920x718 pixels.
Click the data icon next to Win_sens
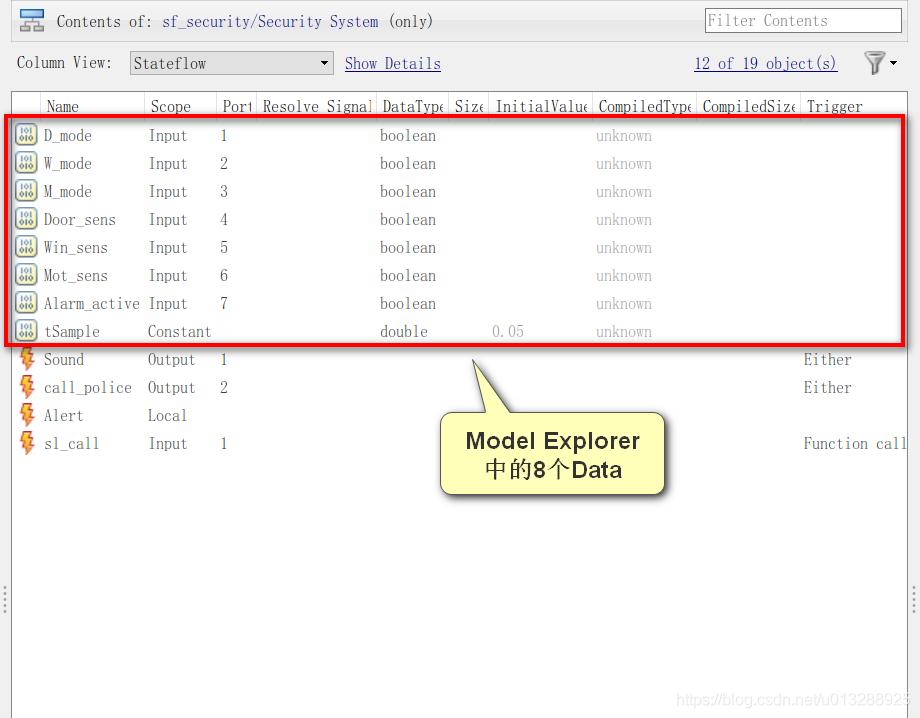(26, 247)
